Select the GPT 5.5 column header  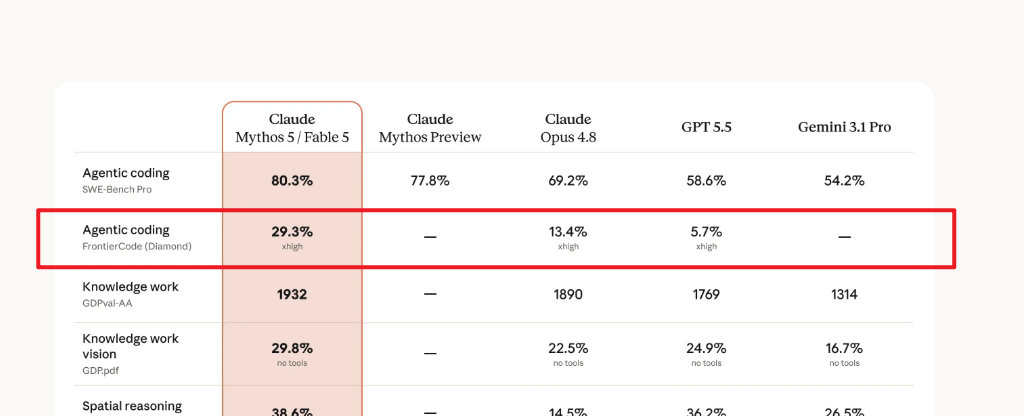(706, 127)
